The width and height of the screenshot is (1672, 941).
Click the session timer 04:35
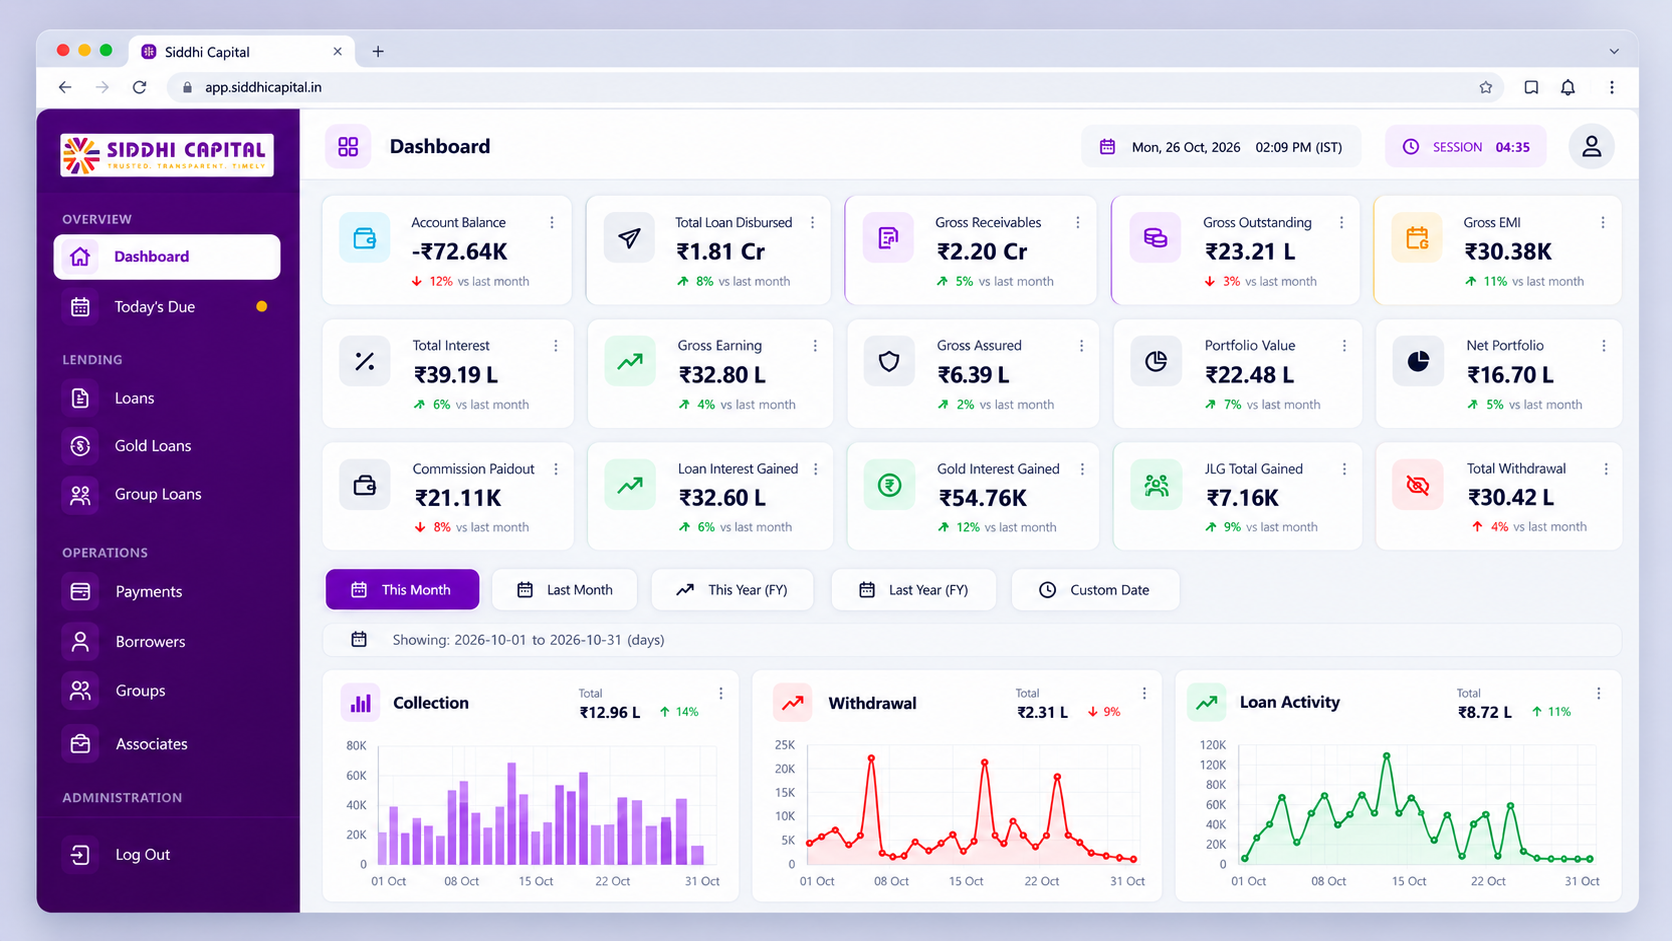click(1512, 147)
